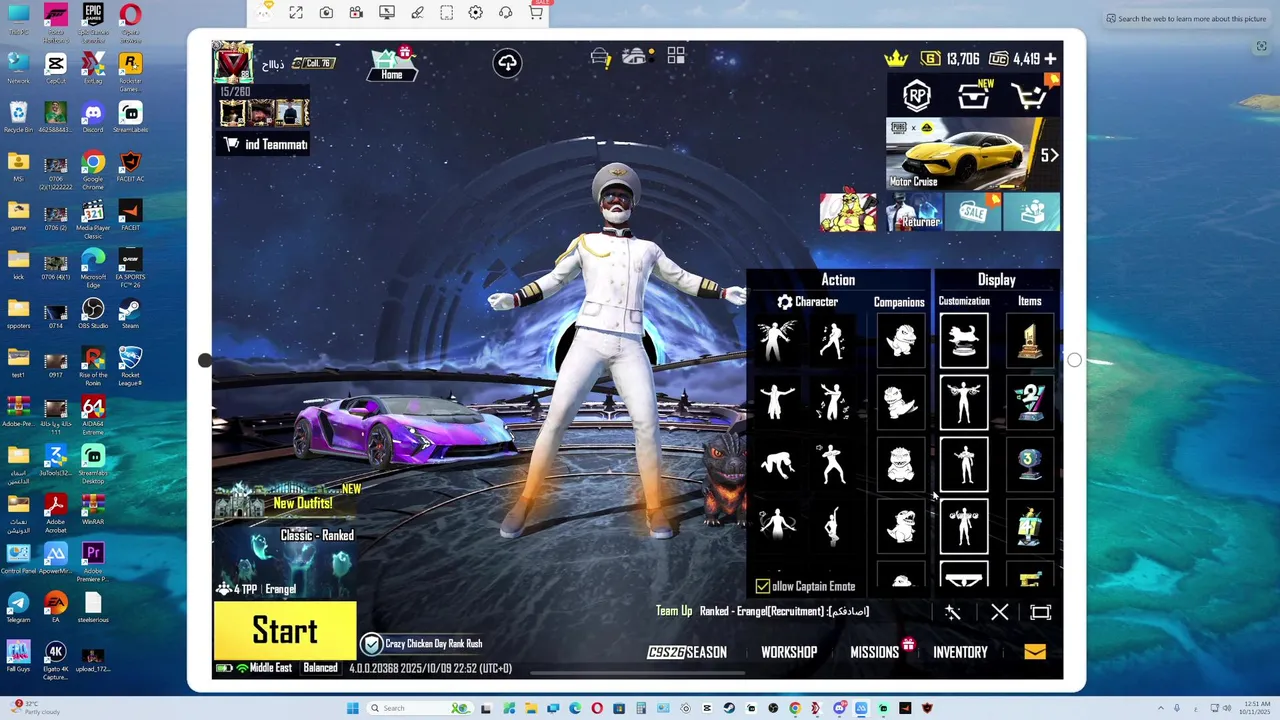Open the New Outfits promo banner
The width and height of the screenshot is (1280, 720).
[x=287, y=501]
